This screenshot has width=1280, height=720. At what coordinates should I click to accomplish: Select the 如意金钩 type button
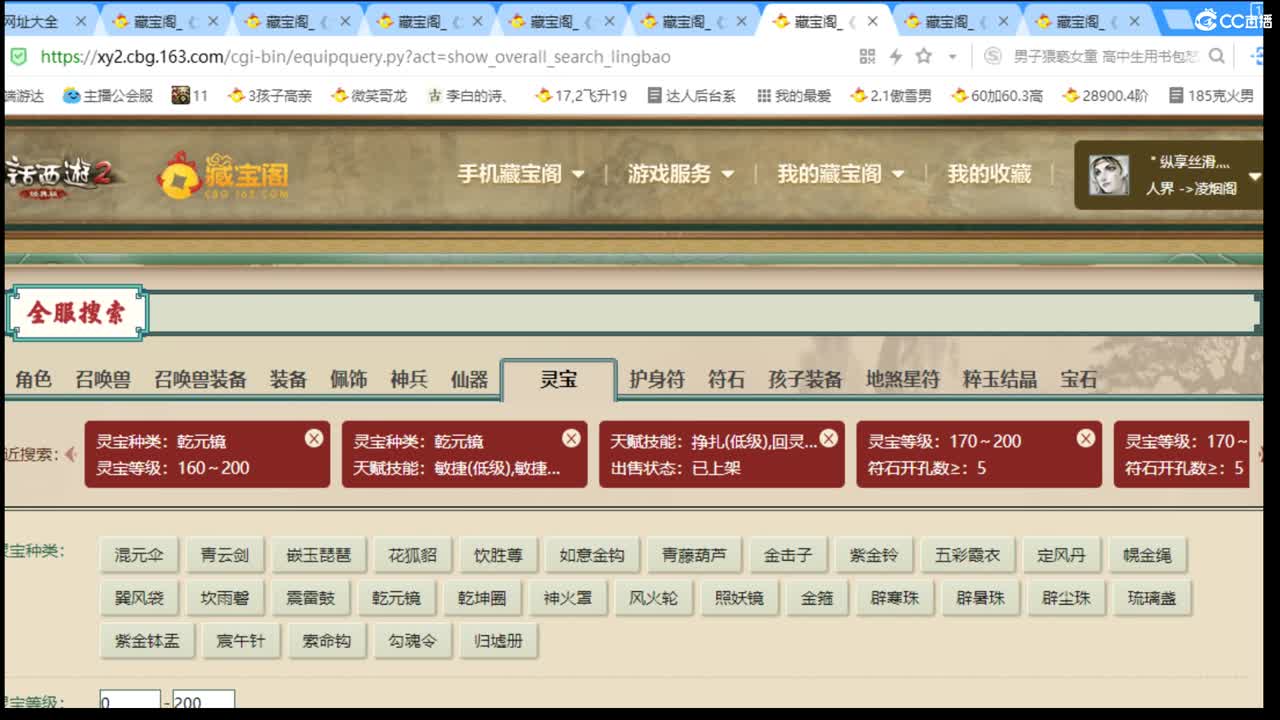point(591,555)
